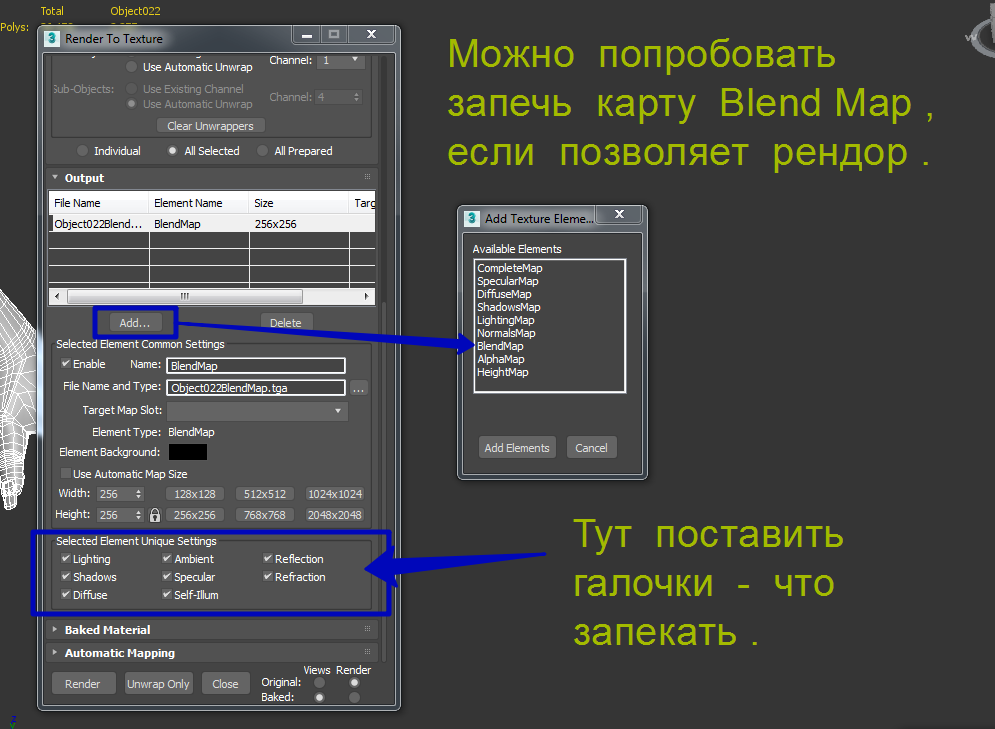Check Use Automatic Map Size
Viewport: 995px width, 729px height.
point(66,474)
